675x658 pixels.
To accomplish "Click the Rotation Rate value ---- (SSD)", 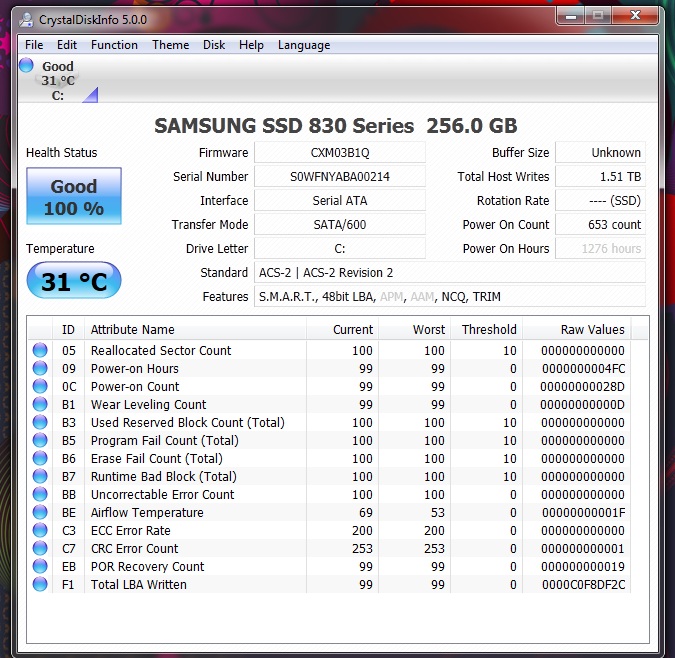I will click(x=601, y=201).
